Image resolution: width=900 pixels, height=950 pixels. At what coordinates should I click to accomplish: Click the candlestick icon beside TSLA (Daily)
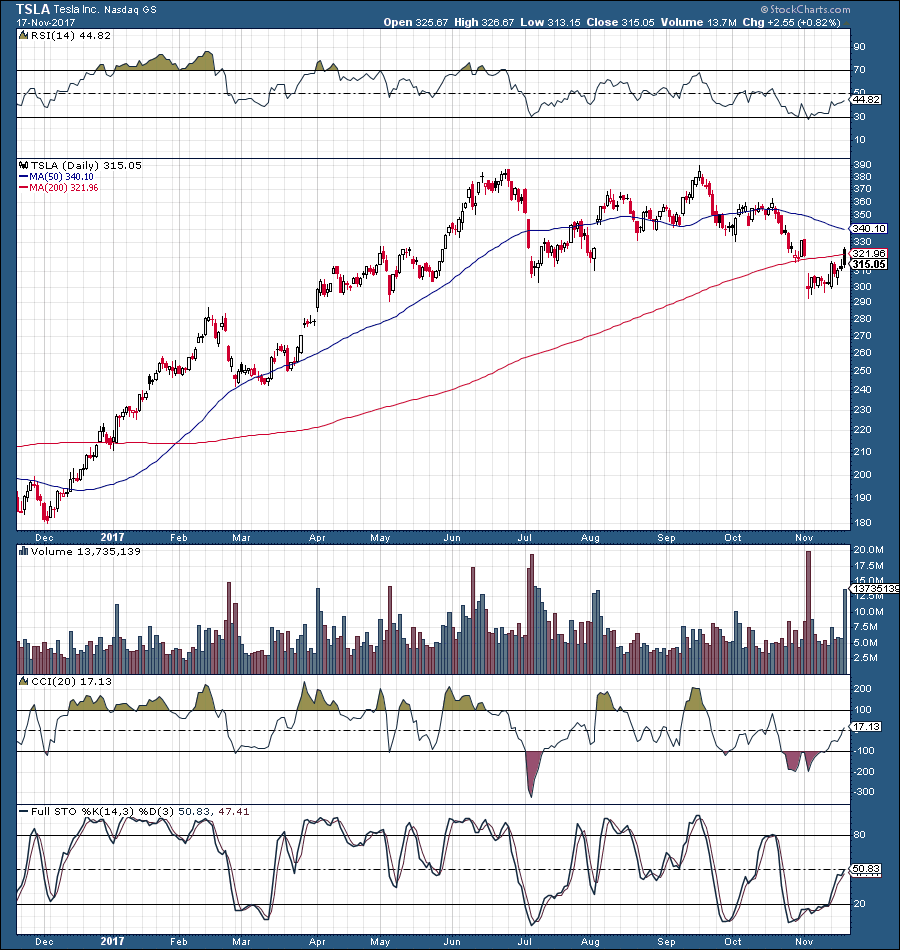point(24,165)
